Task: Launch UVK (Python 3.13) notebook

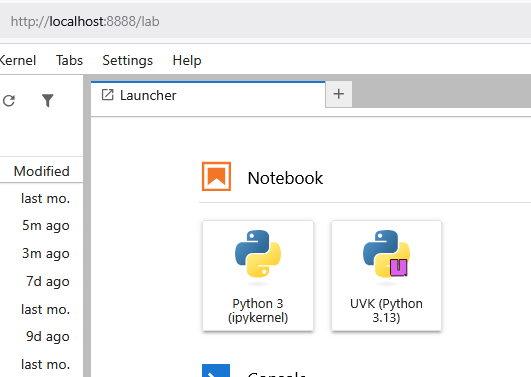Action: pos(386,275)
